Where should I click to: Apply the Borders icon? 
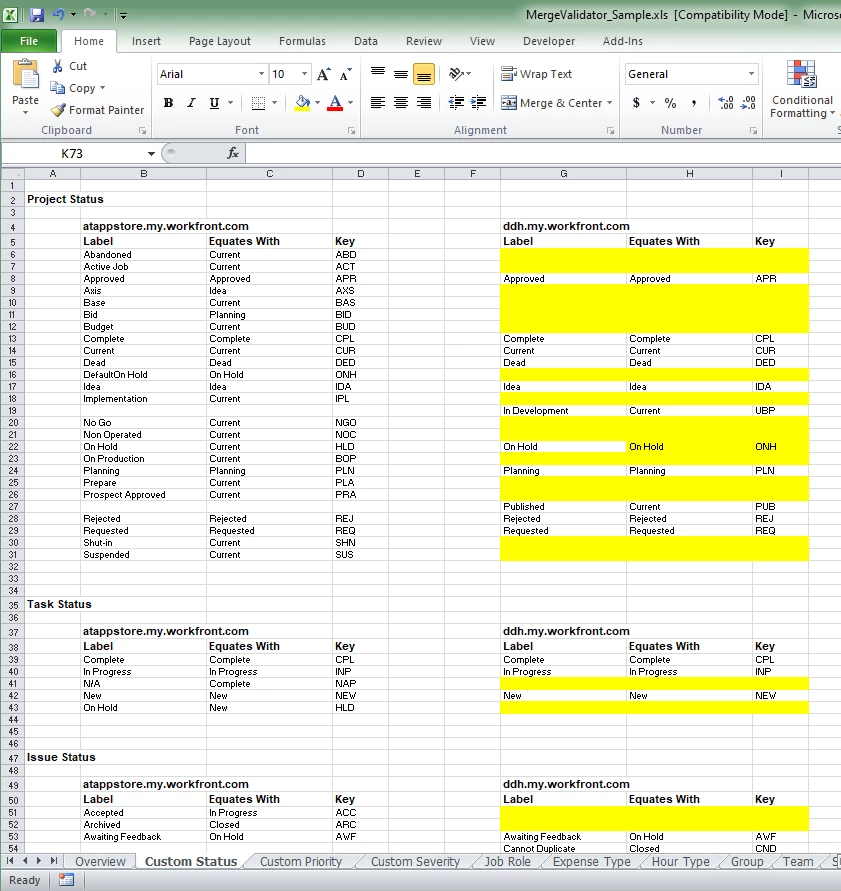pos(259,103)
